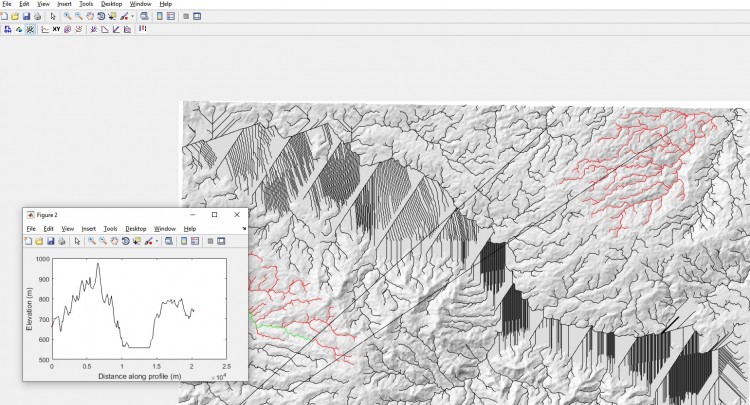The image size is (750, 405).
Task: Open Desktop menu of main window
Action: (111, 4)
